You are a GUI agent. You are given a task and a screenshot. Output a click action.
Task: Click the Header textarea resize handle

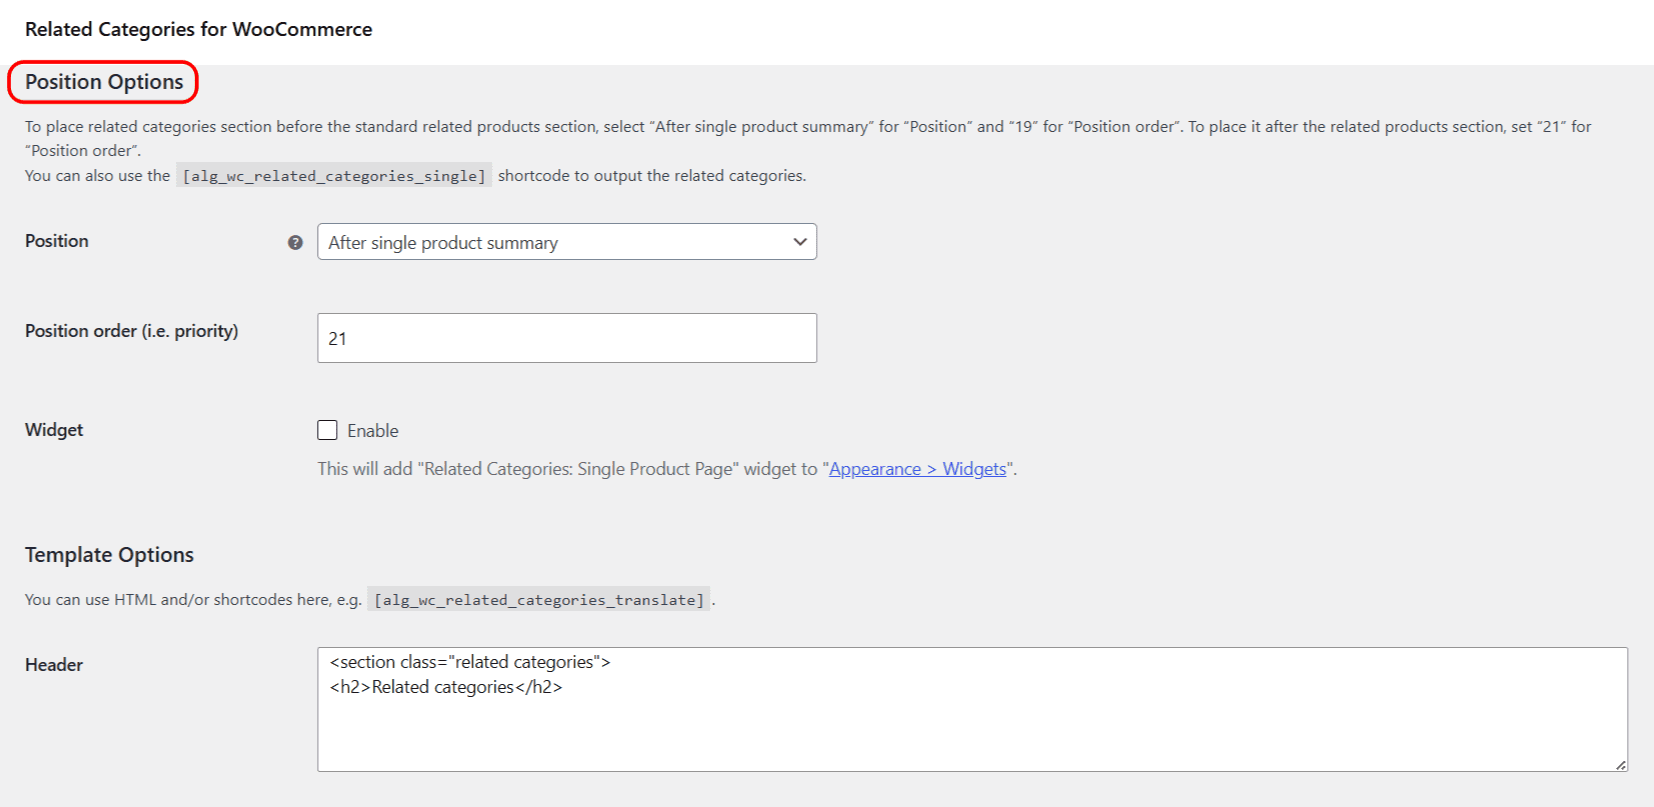[x=1620, y=765]
